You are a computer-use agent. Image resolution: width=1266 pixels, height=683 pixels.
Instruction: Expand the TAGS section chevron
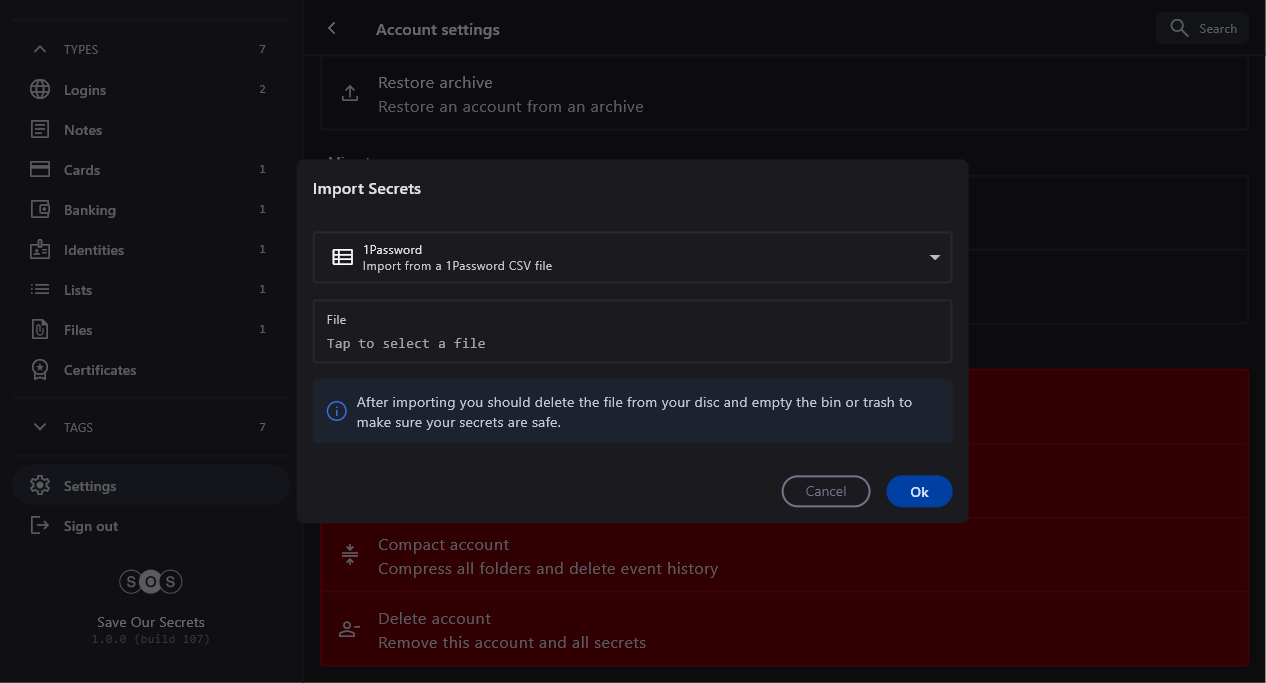pos(40,427)
